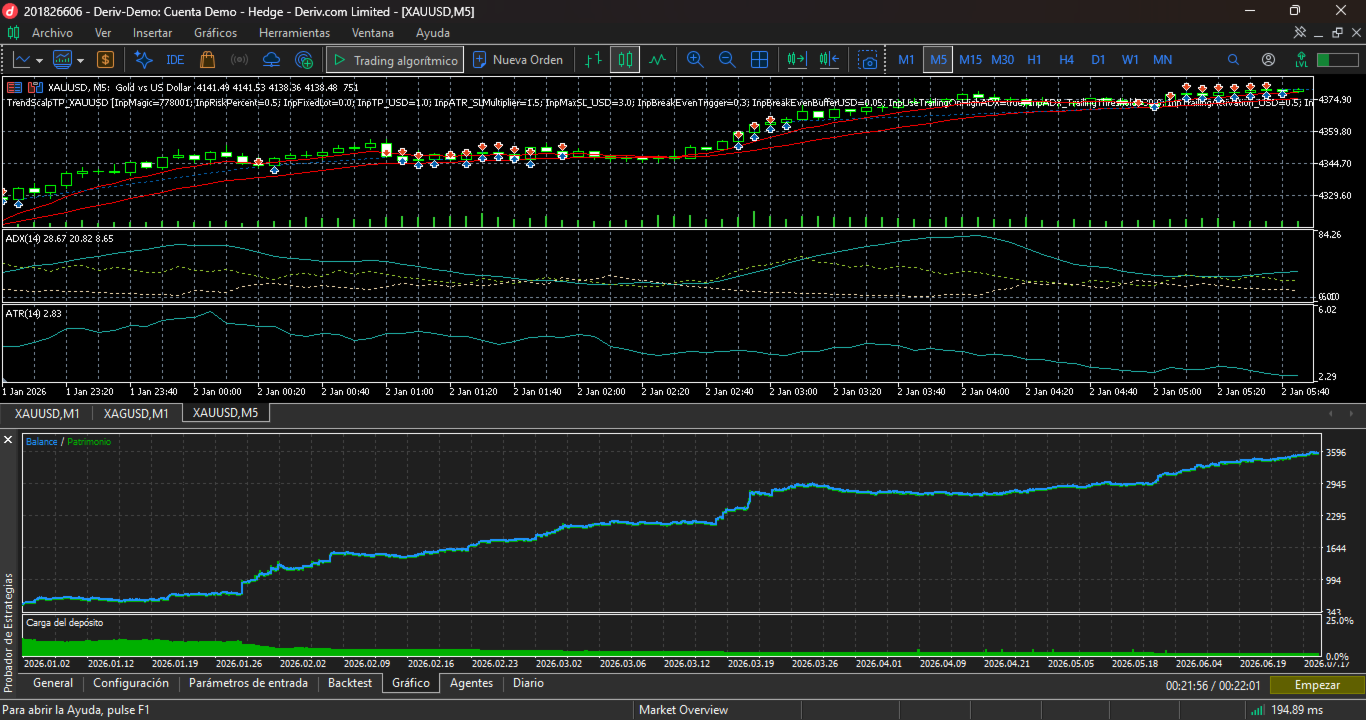
Task: Open the tester General tab
Action: coord(53,683)
